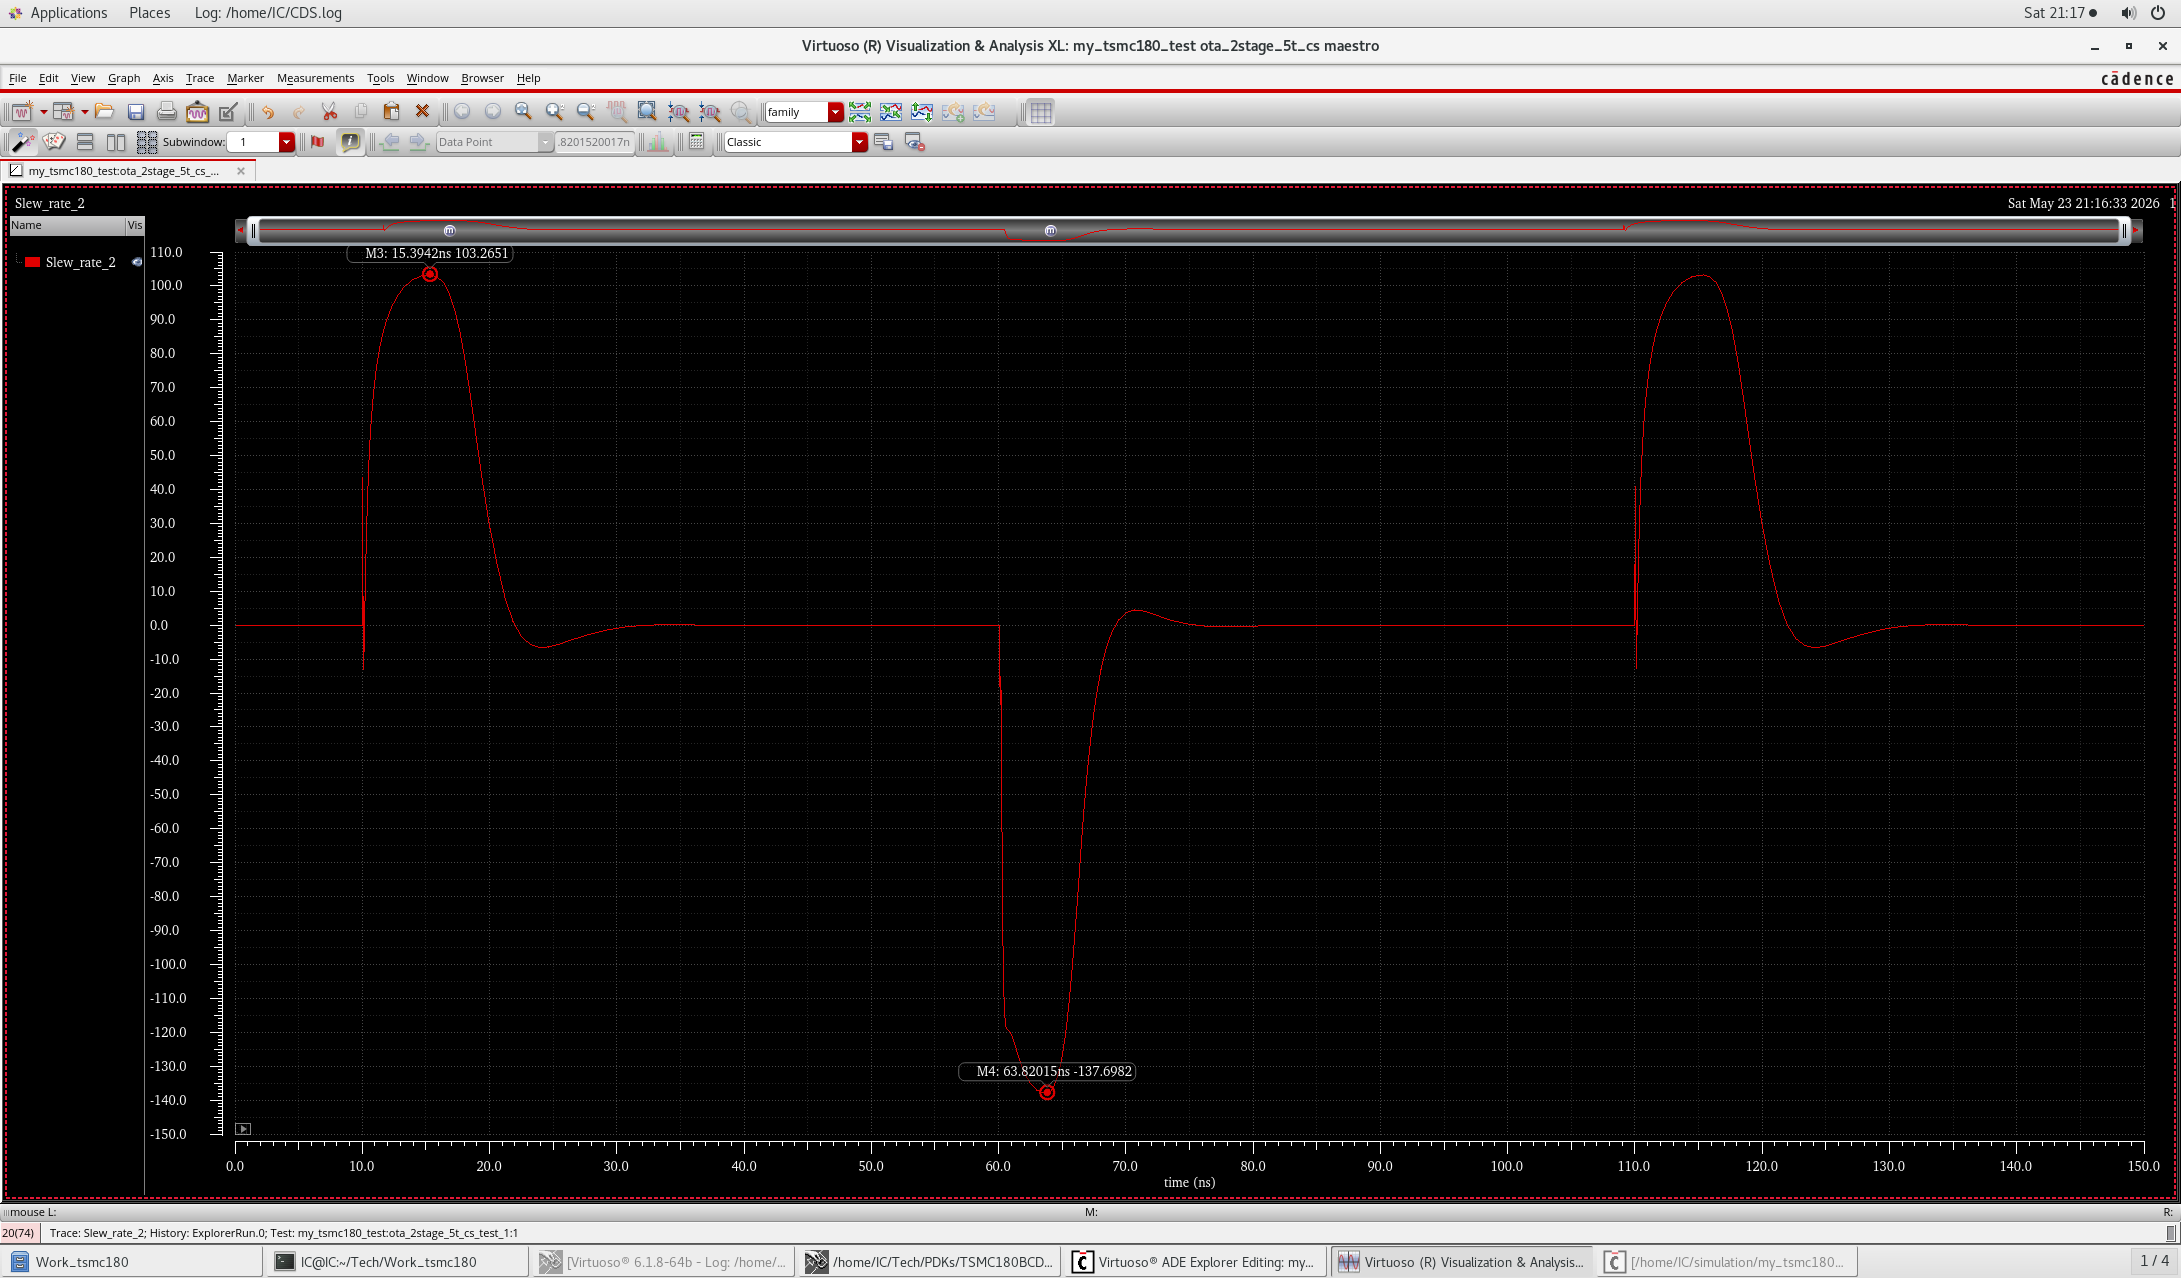Image resolution: width=2181 pixels, height=1278 pixels.
Task: Expand the new subwindow arrow dropdown
Action: [x=84, y=112]
